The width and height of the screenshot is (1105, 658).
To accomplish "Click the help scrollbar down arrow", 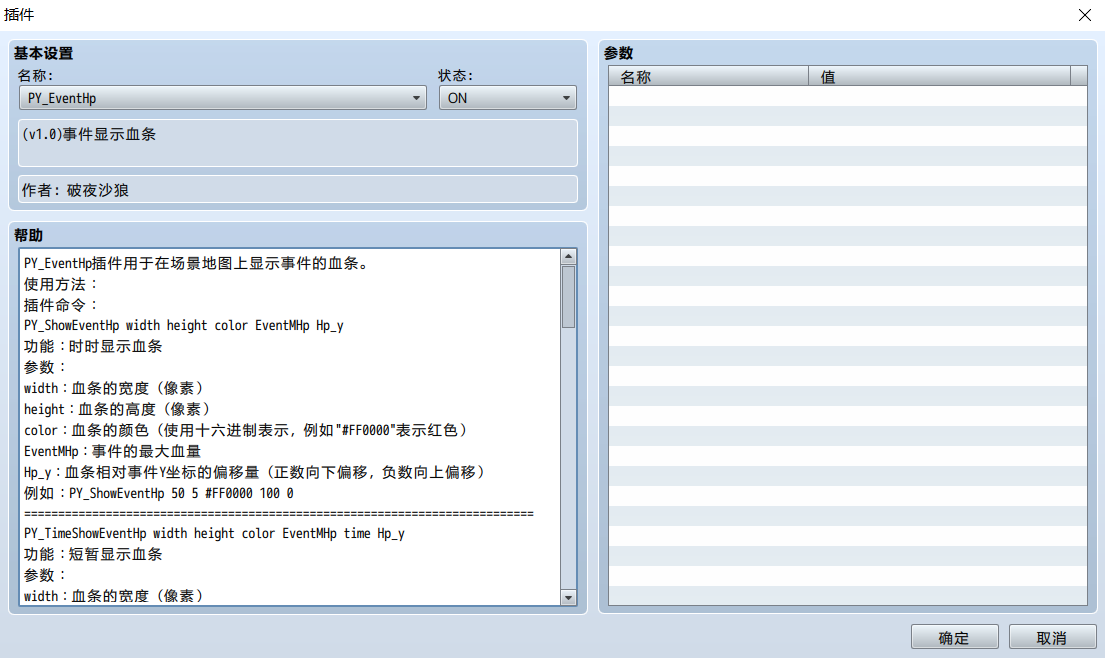I will 568,597.
